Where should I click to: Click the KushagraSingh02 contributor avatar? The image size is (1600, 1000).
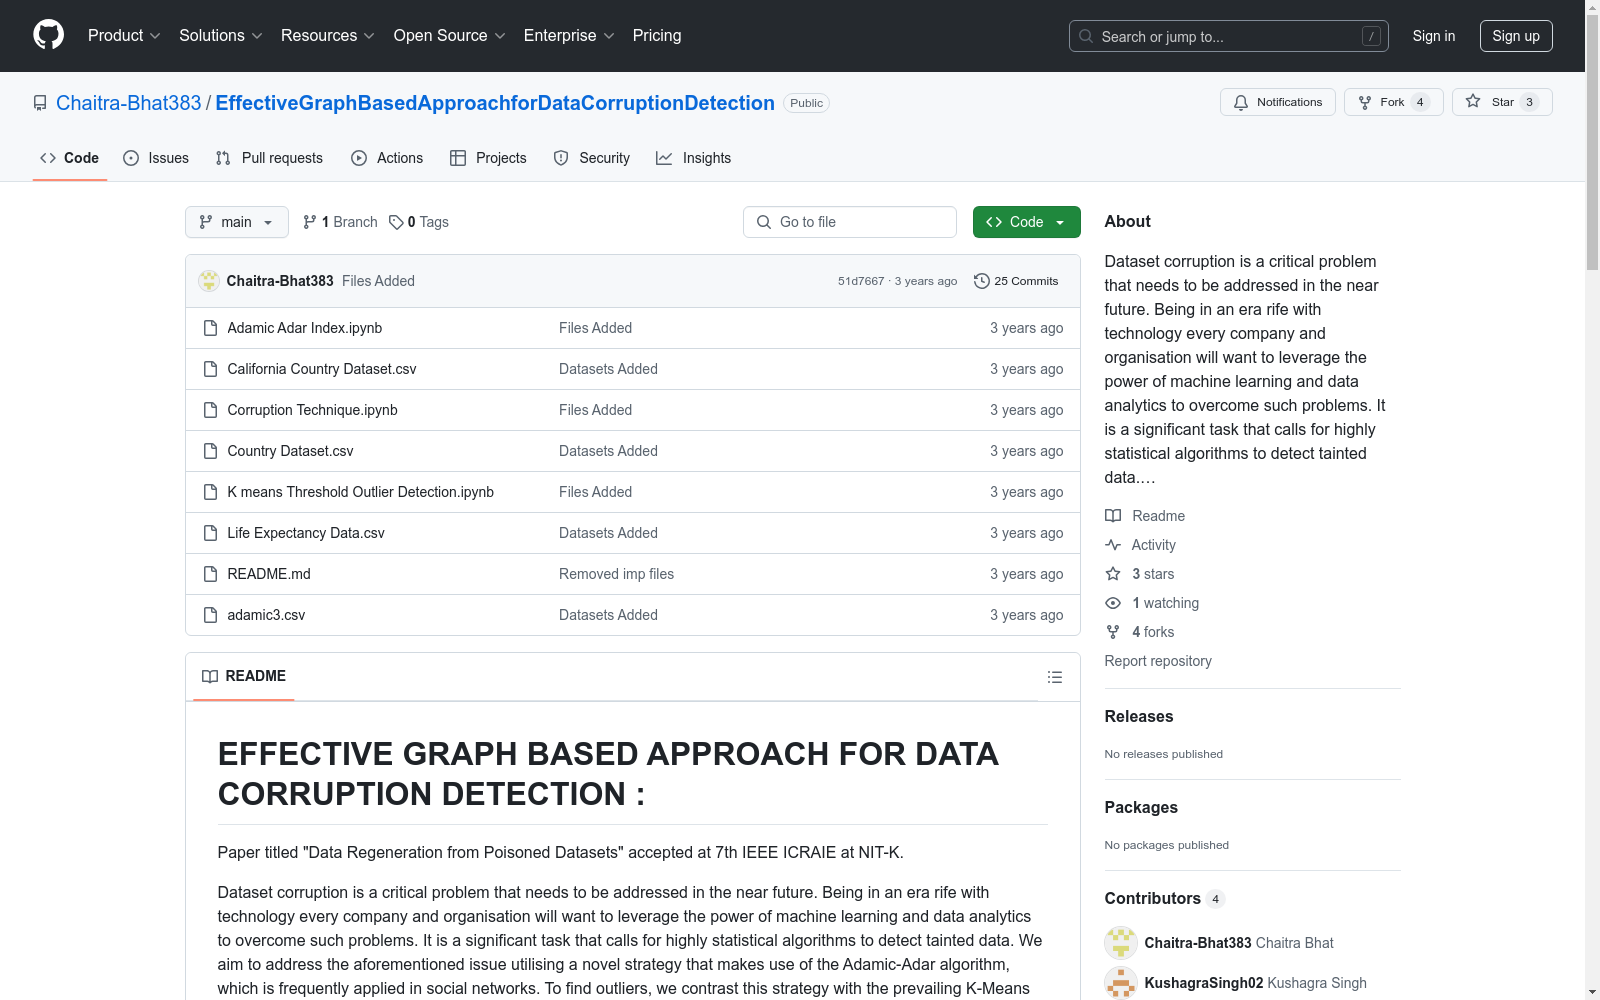[1121, 983]
